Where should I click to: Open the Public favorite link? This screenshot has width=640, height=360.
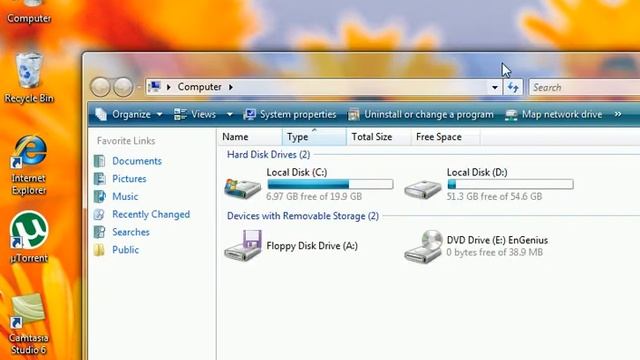coord(125,250)
